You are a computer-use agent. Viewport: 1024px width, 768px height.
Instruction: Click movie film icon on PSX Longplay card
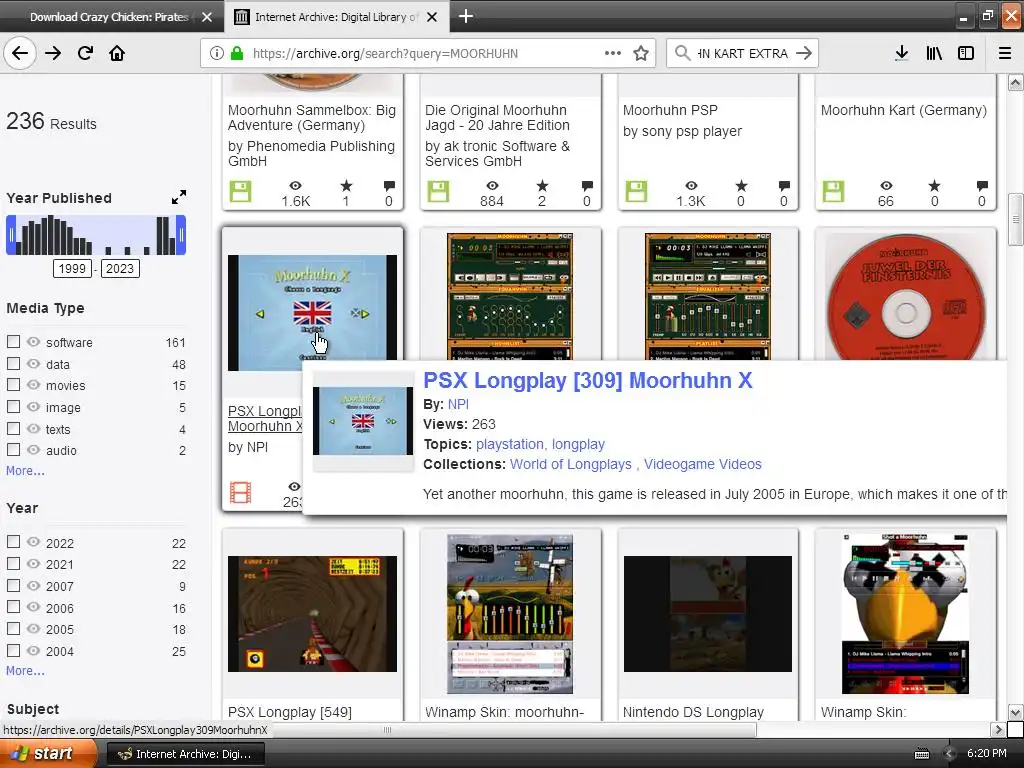[x=240, y=492]
